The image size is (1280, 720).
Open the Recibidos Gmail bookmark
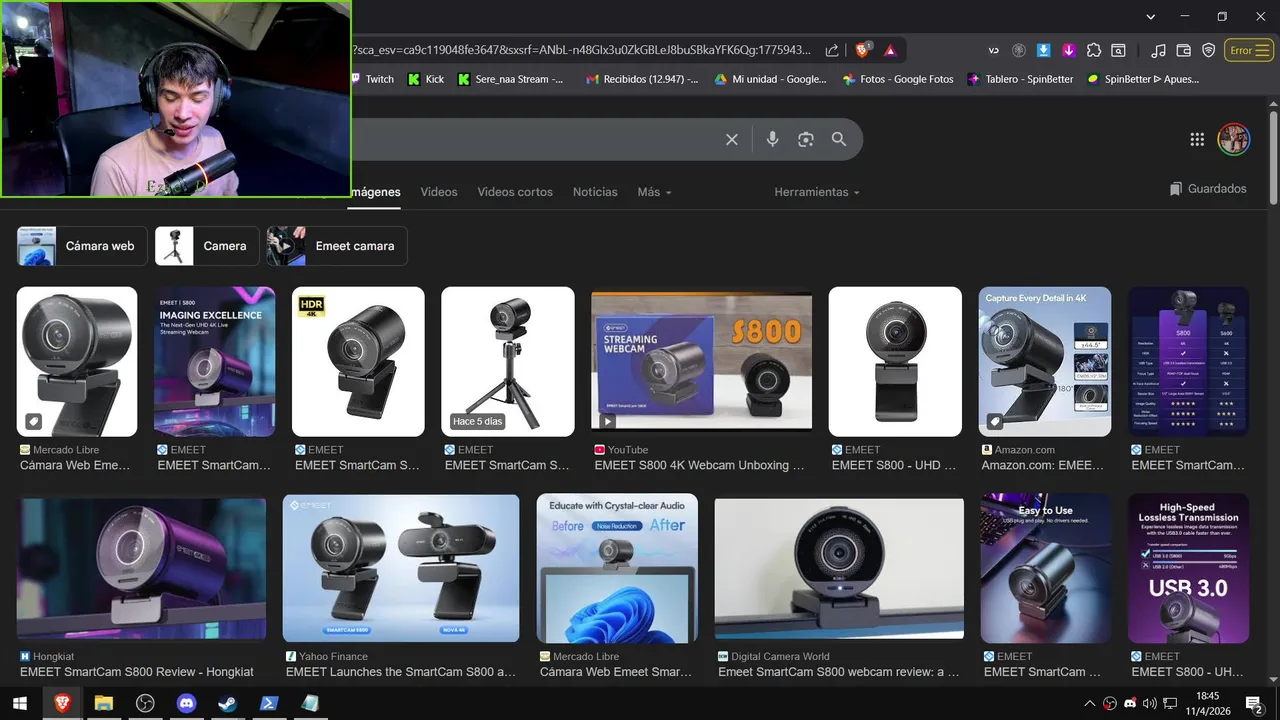tap(642, 79)
